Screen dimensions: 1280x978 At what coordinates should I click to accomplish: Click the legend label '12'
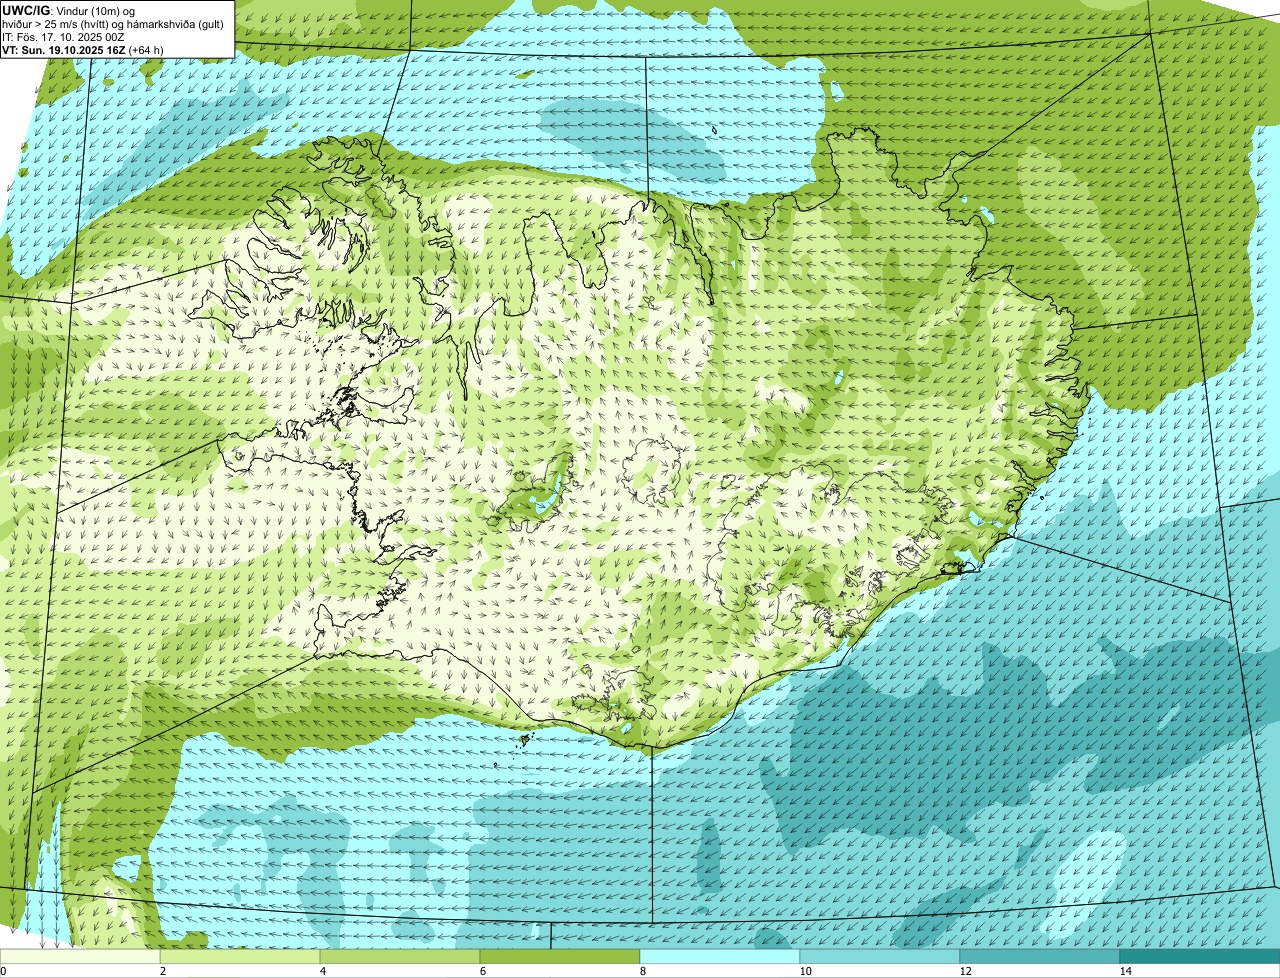click(965, 971)
